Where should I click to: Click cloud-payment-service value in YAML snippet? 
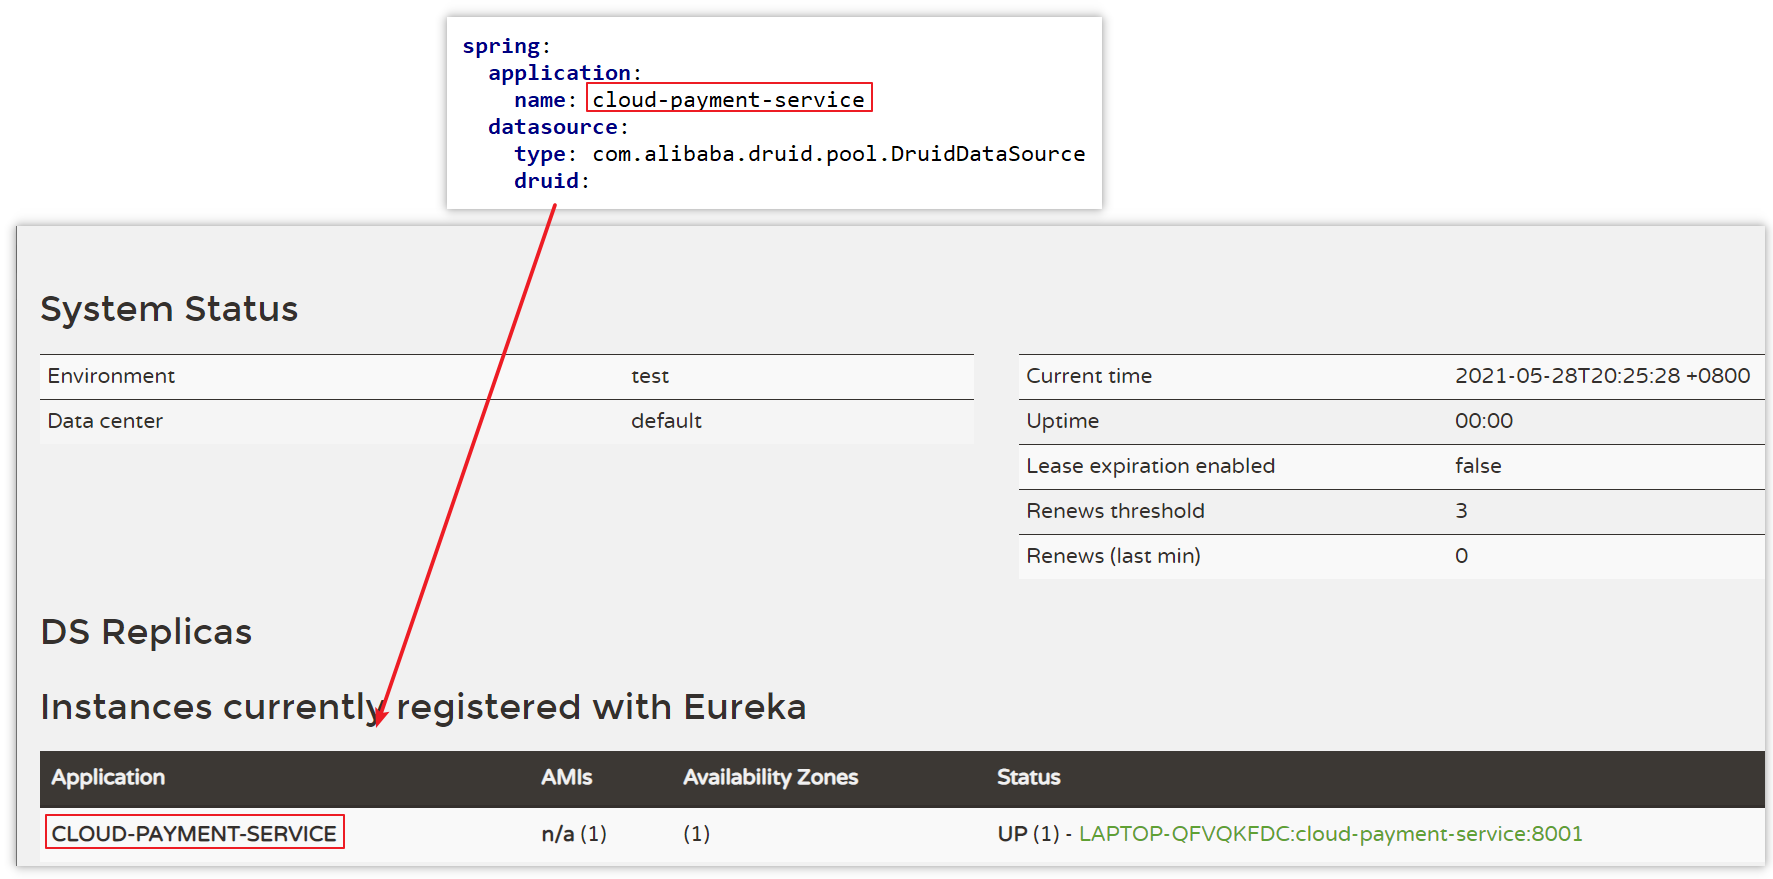(x=728, y=99)
